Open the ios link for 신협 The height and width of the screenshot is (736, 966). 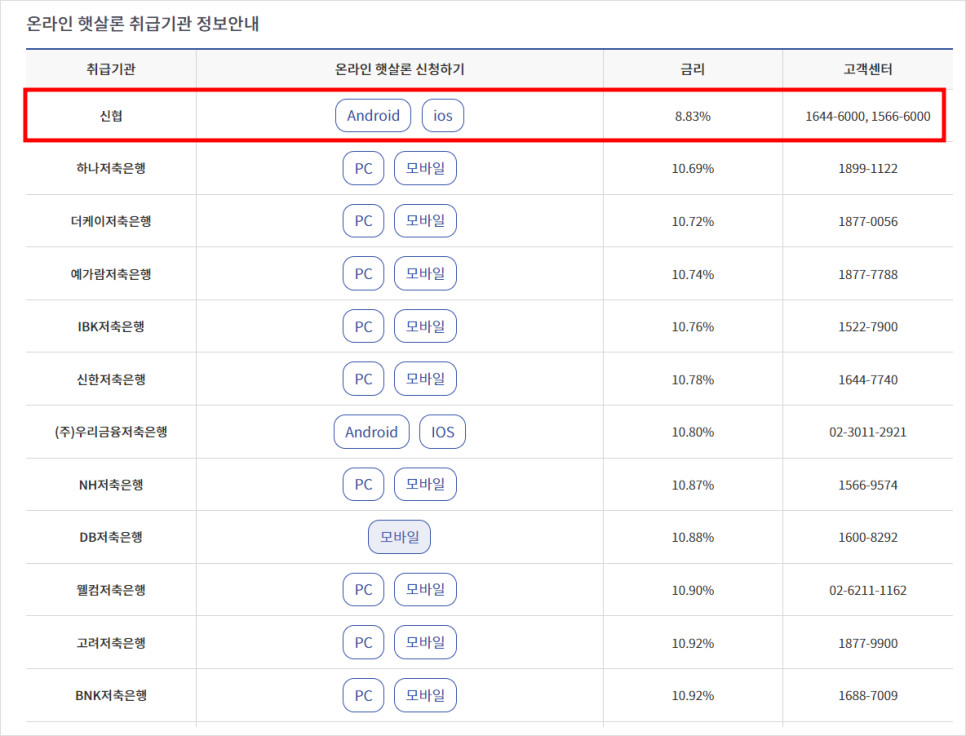coord(442,116)
